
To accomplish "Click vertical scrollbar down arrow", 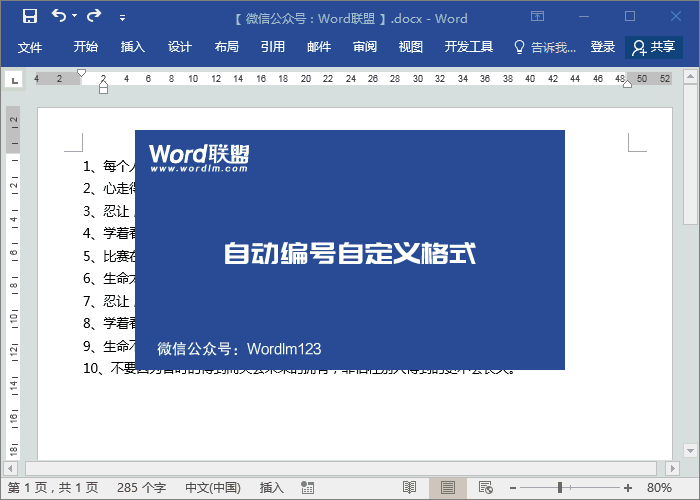I will coord(690,450).
